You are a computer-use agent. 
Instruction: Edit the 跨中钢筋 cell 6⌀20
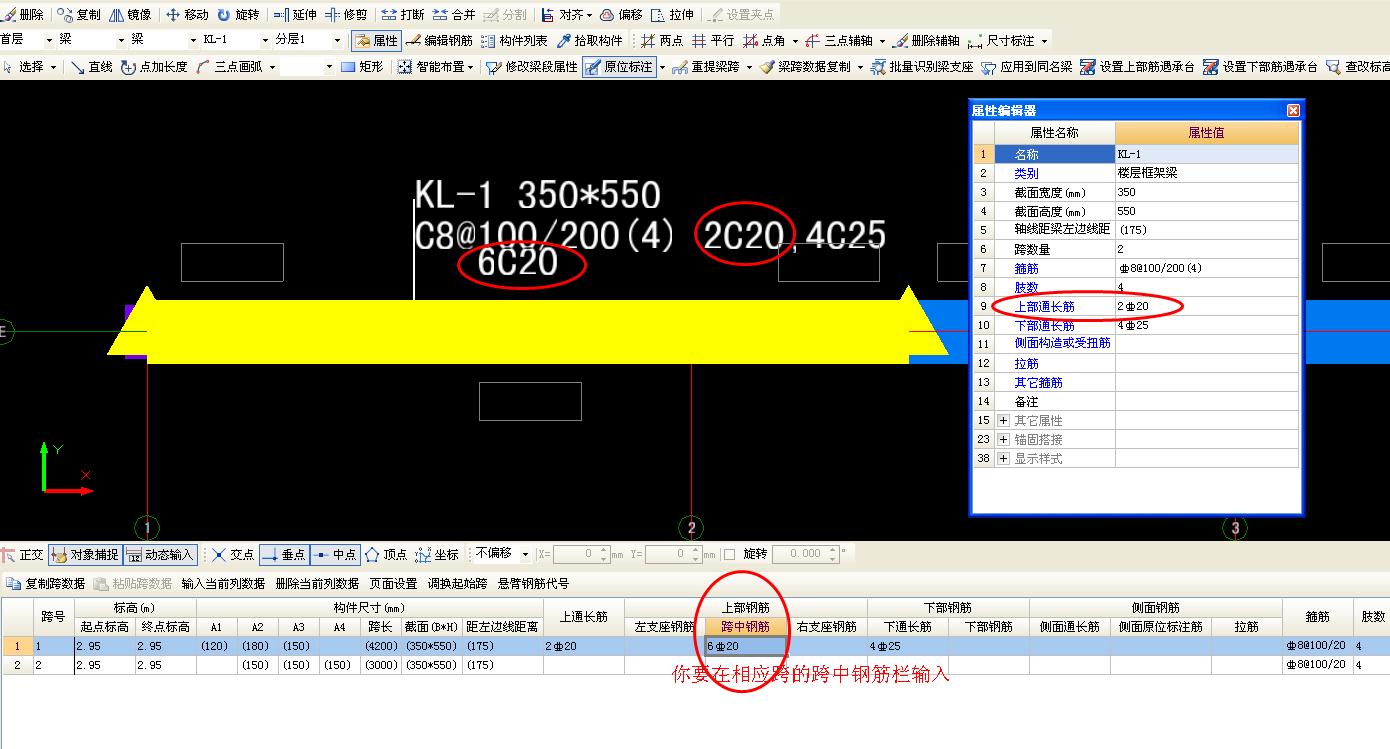tap(746, 647)
